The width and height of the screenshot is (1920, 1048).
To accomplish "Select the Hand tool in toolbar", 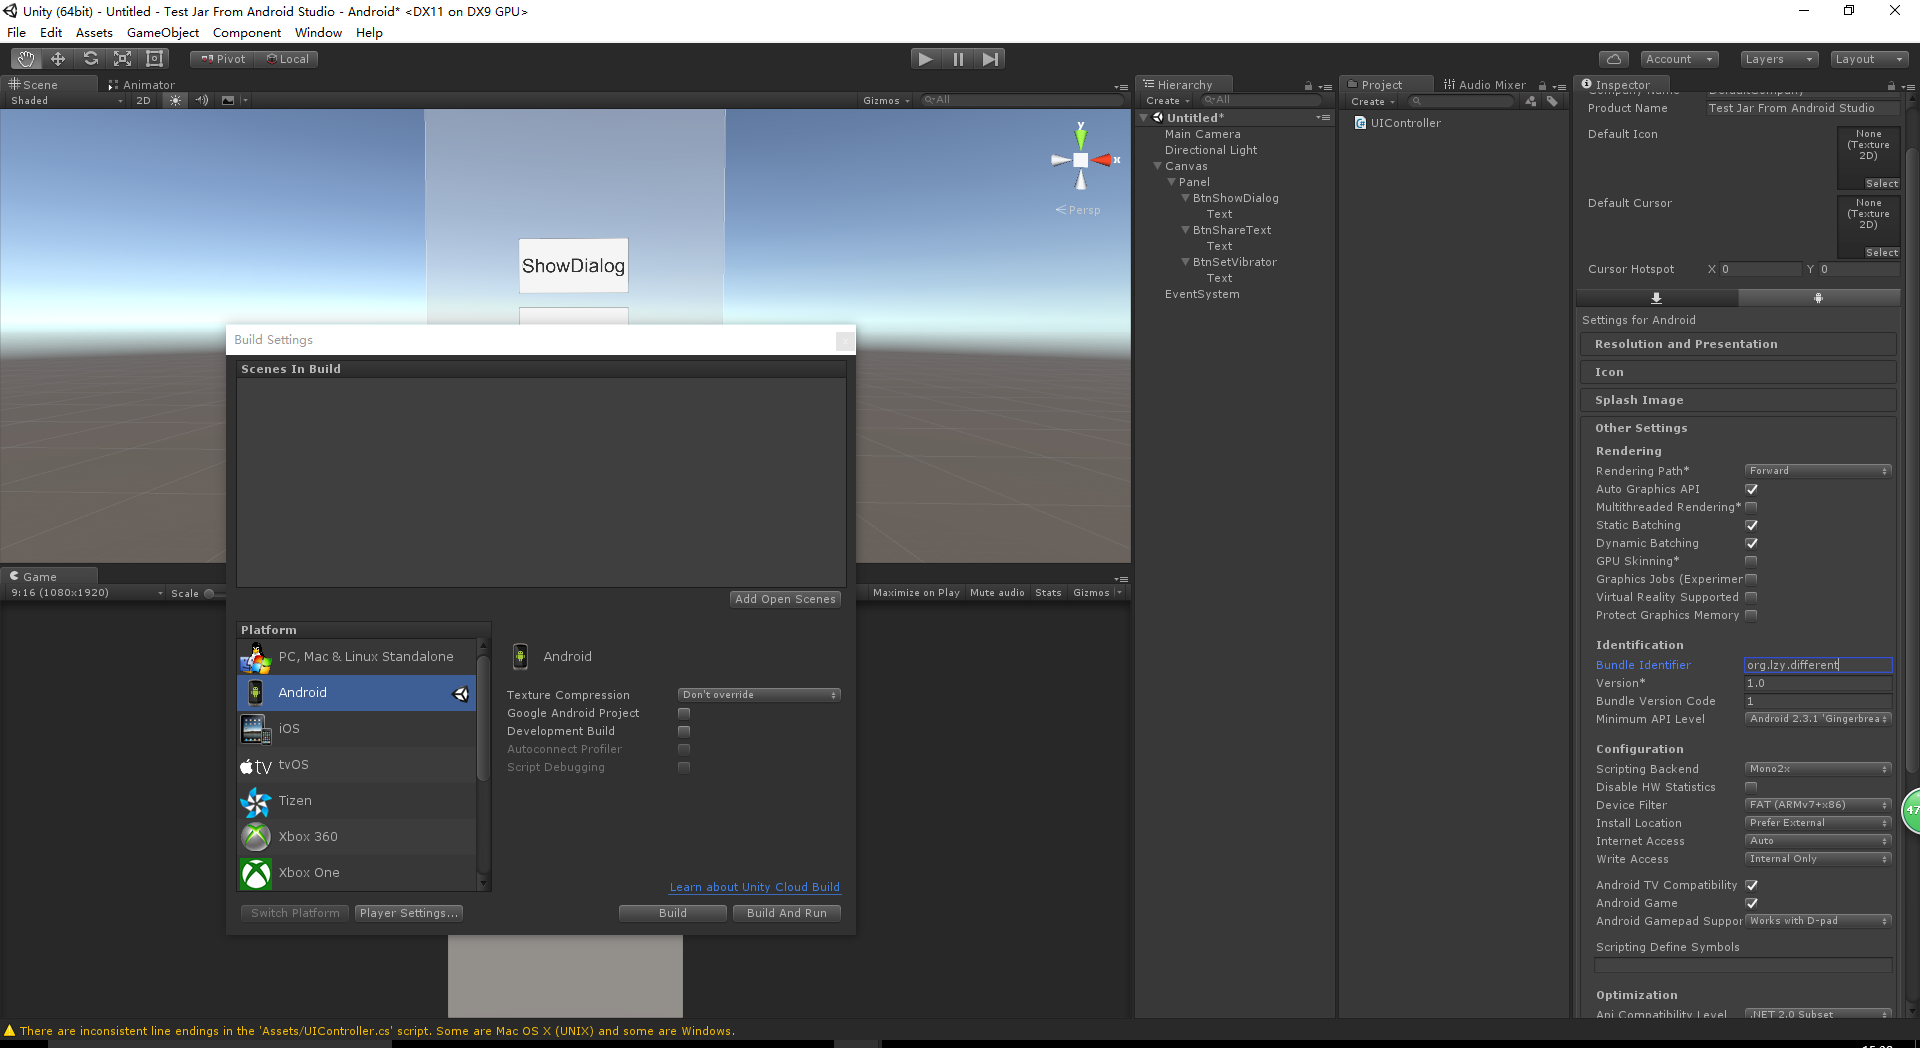I will 26,59.
